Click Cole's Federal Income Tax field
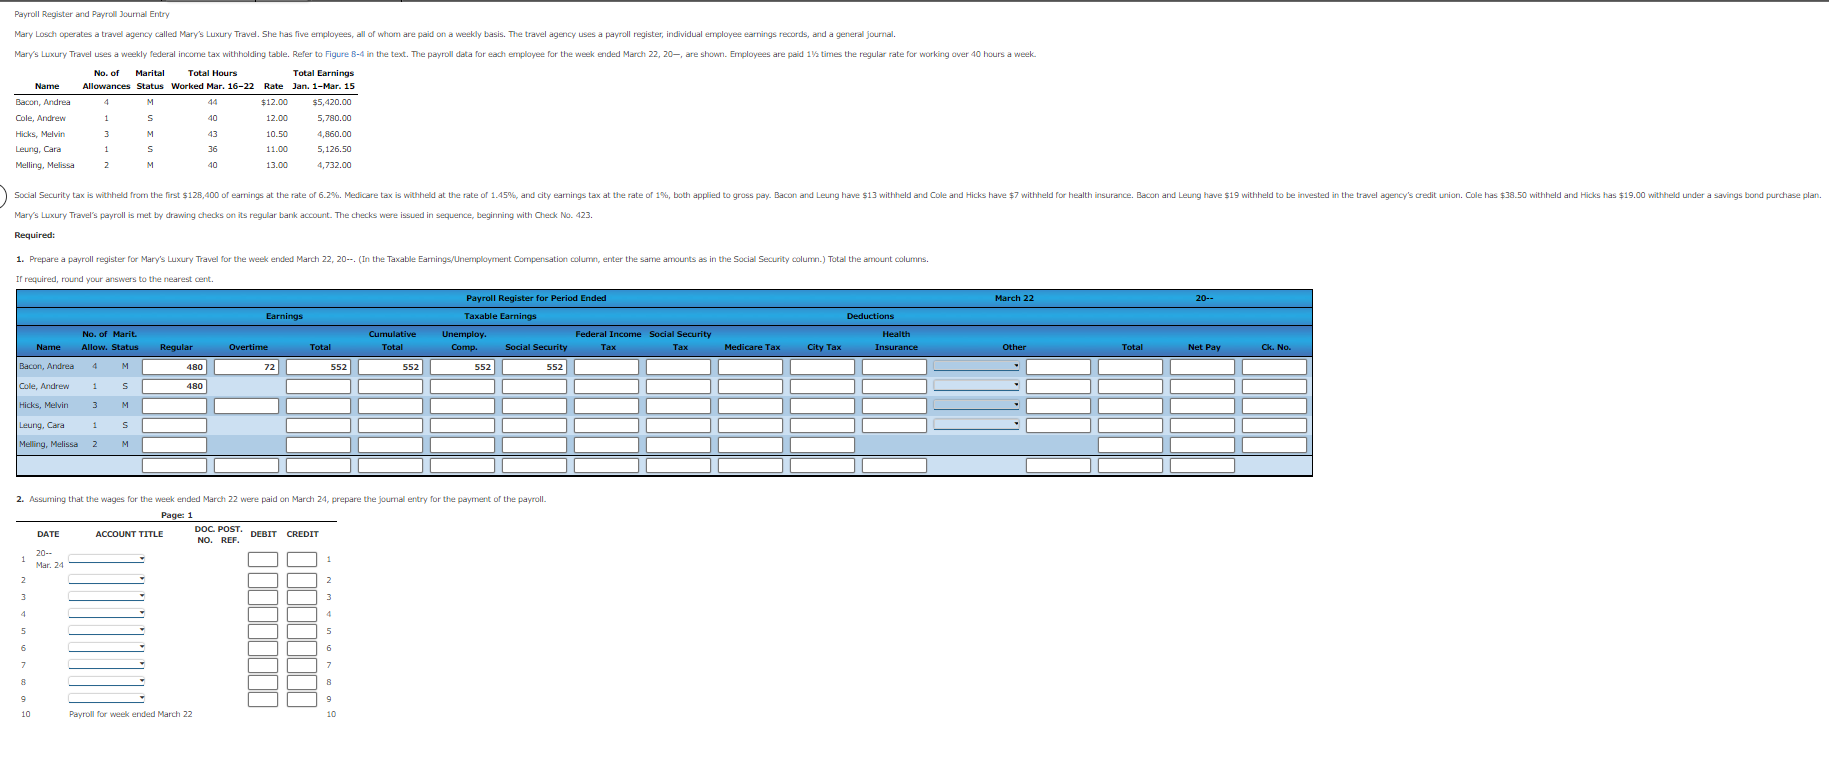Screen dimensions: 1829x771 [x=606, y=386]
